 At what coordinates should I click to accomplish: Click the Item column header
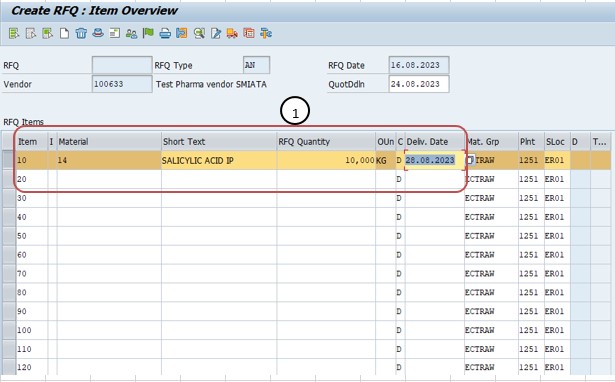coord(31,142)
